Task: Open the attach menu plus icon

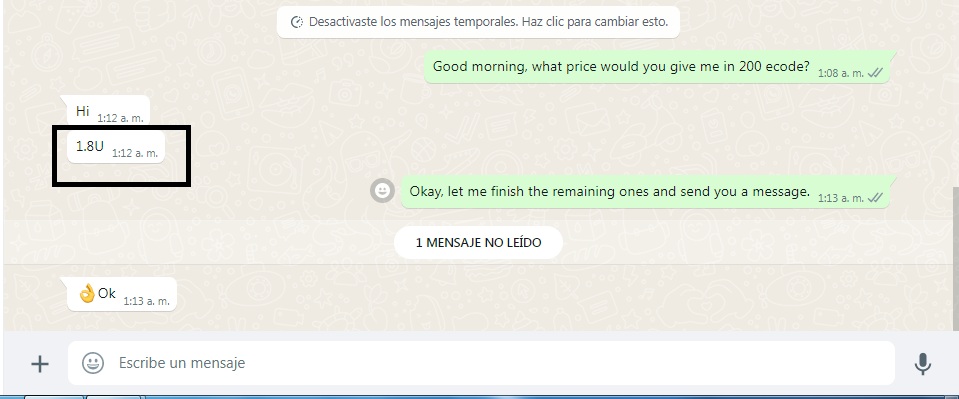Action: click(x=40, y=364)
